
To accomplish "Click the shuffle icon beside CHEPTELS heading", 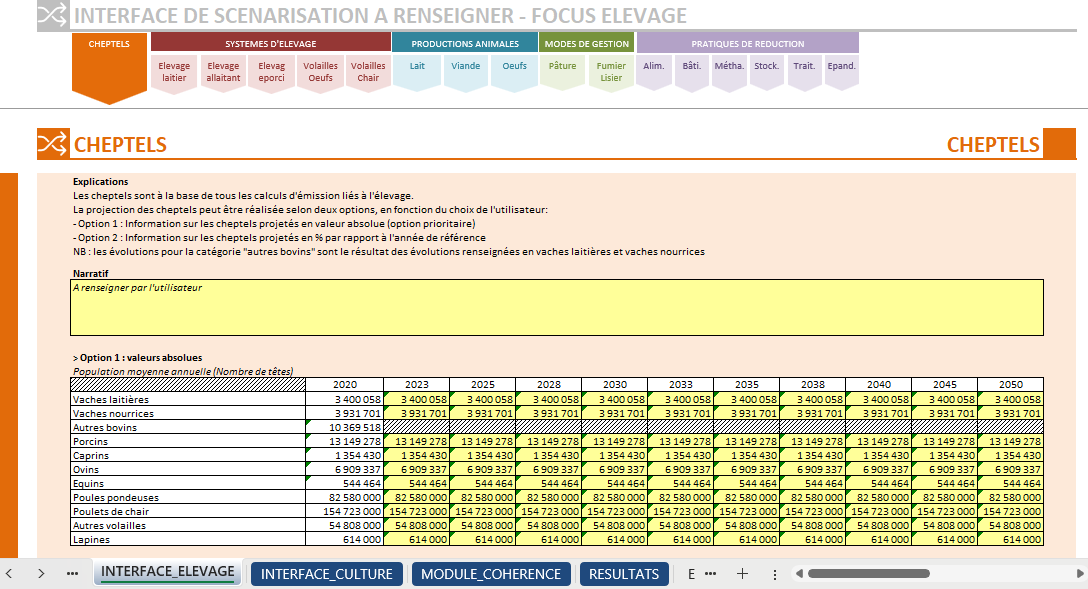I will (53, 144).
